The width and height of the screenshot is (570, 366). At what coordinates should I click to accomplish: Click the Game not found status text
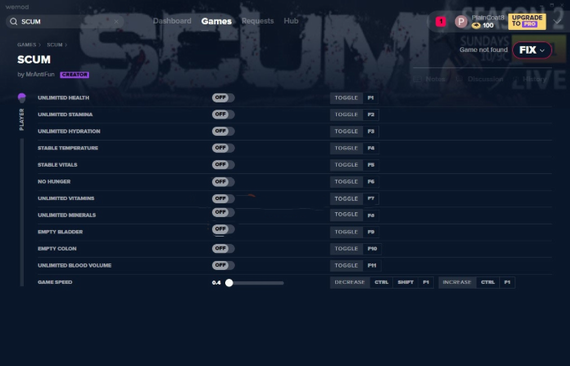point(483,50)
